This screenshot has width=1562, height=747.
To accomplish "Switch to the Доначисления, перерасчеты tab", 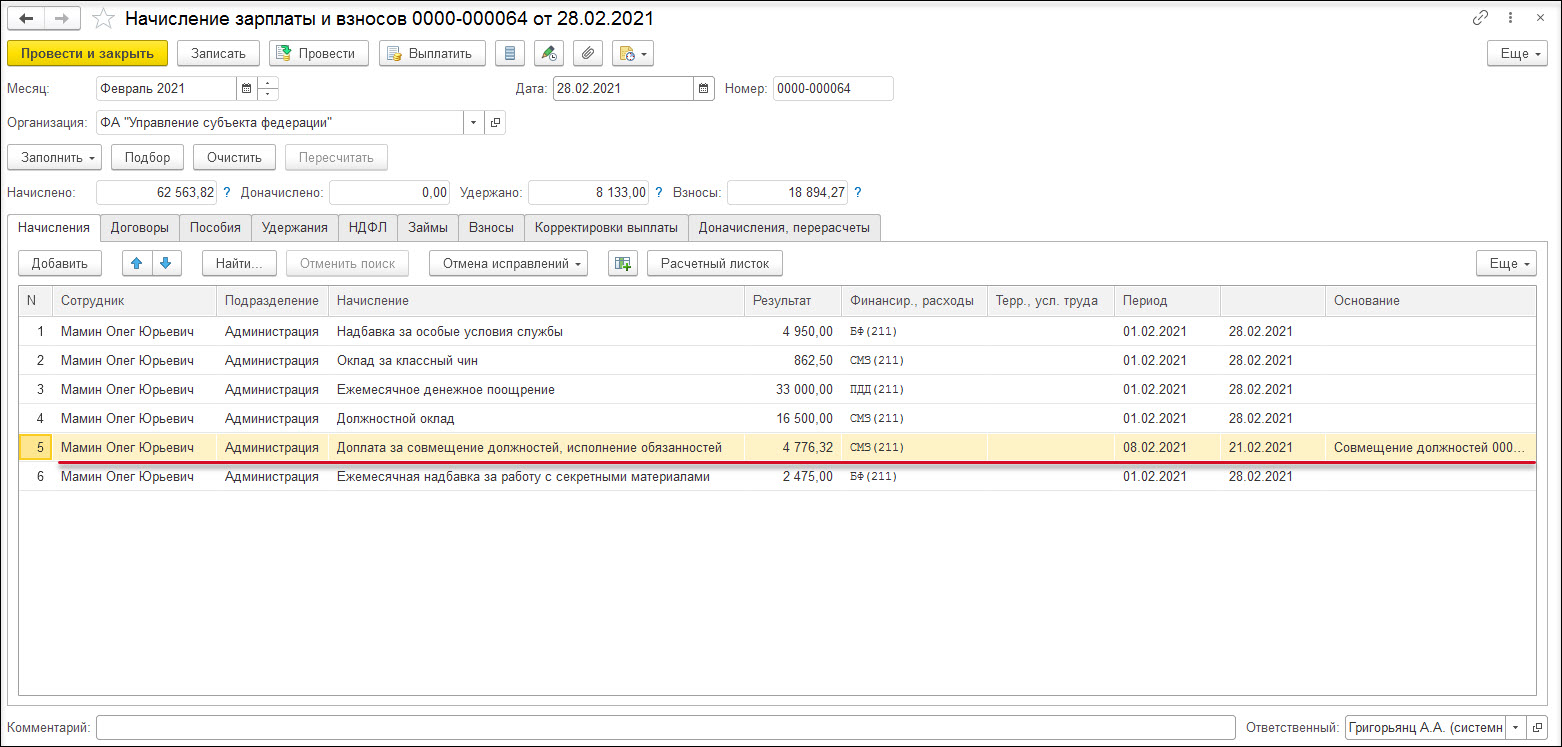I will (784, 227).
